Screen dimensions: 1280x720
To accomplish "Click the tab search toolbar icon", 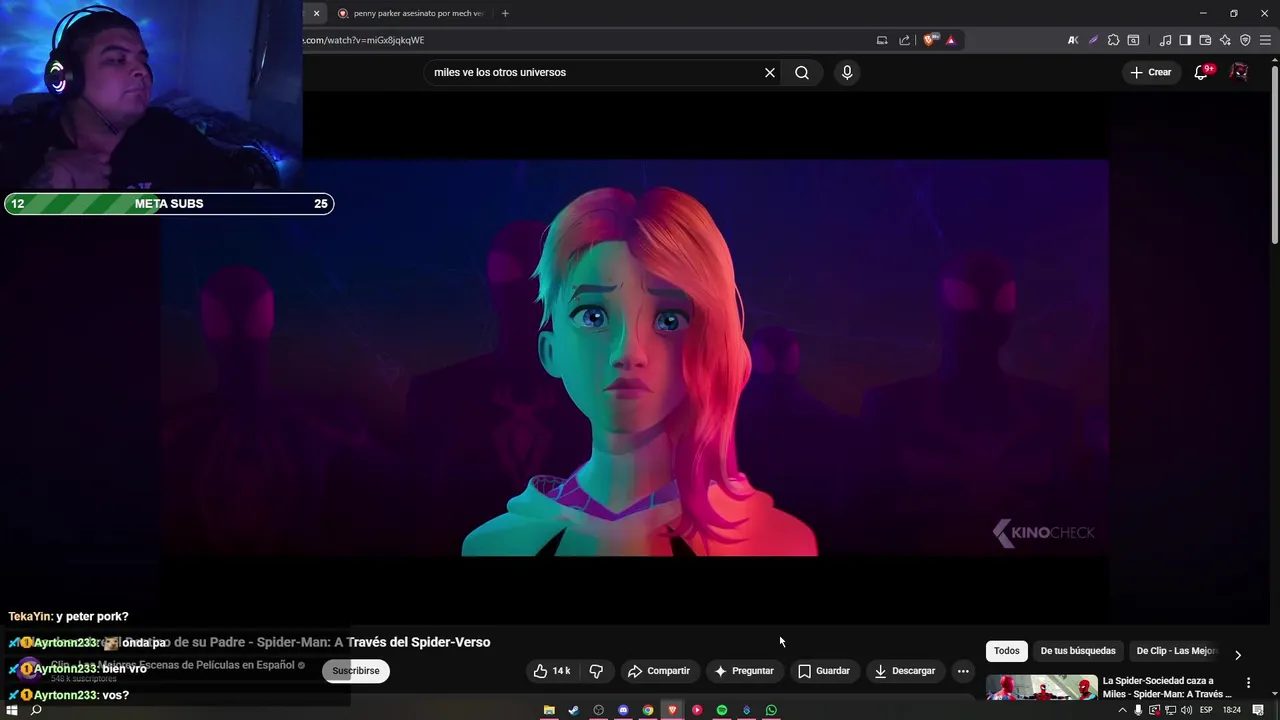I will click(1133, 40).
